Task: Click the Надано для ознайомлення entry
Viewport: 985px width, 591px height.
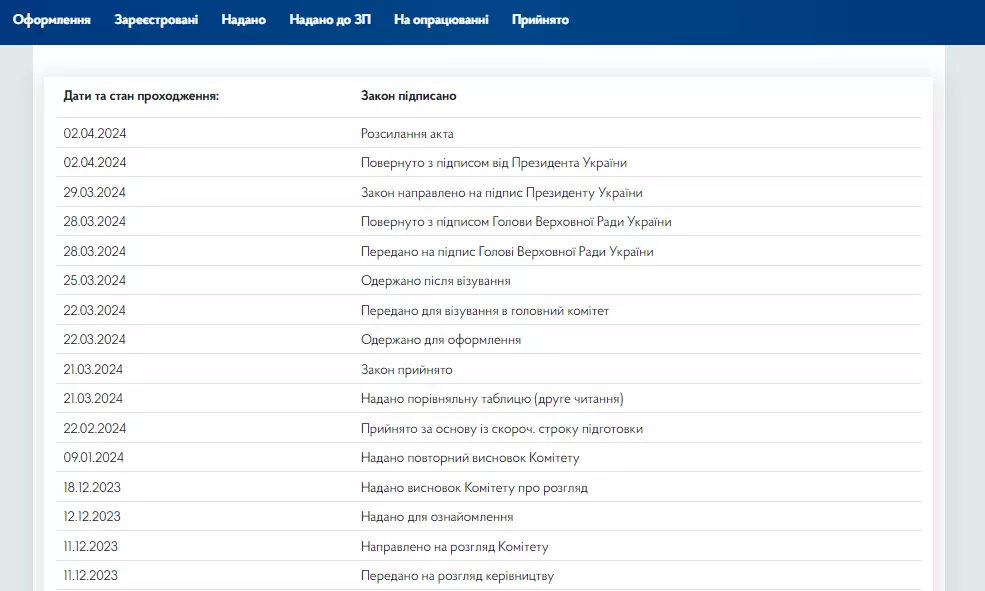Action: 437,516
